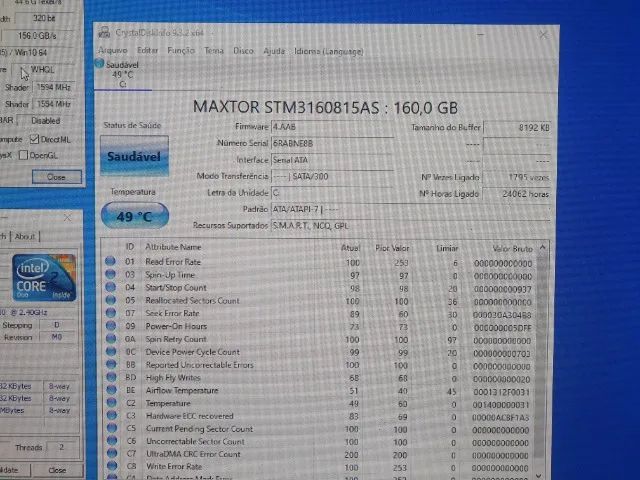Click the 49 °C temperature button
The width and height of the screenshot is (640, 480).
pos(135,216)
